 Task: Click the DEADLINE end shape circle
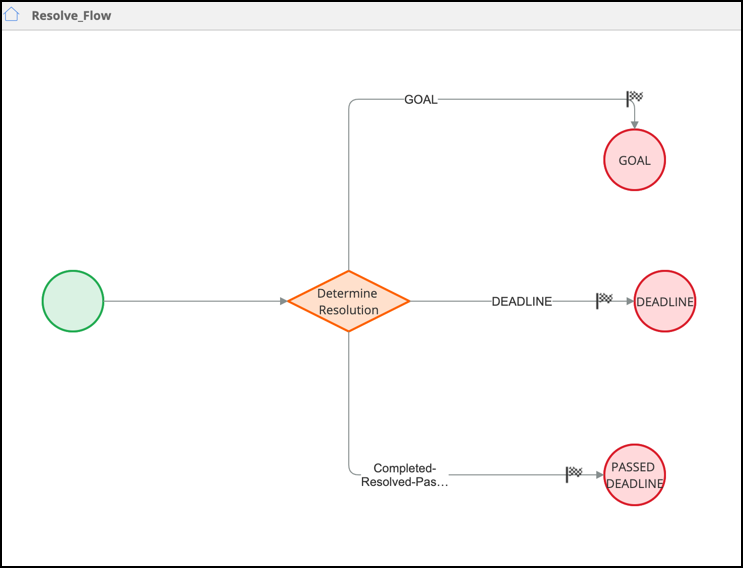click(665, 301)
